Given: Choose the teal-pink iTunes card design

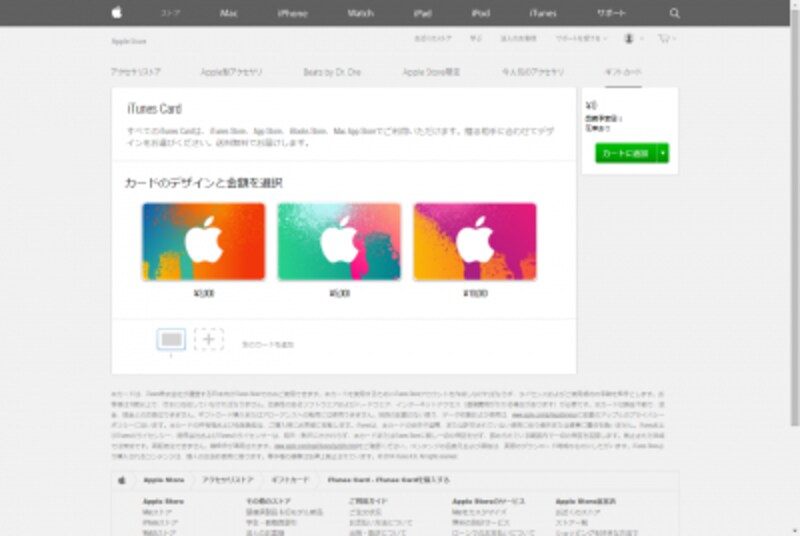Looking at the screenshot, I should 339,242.
